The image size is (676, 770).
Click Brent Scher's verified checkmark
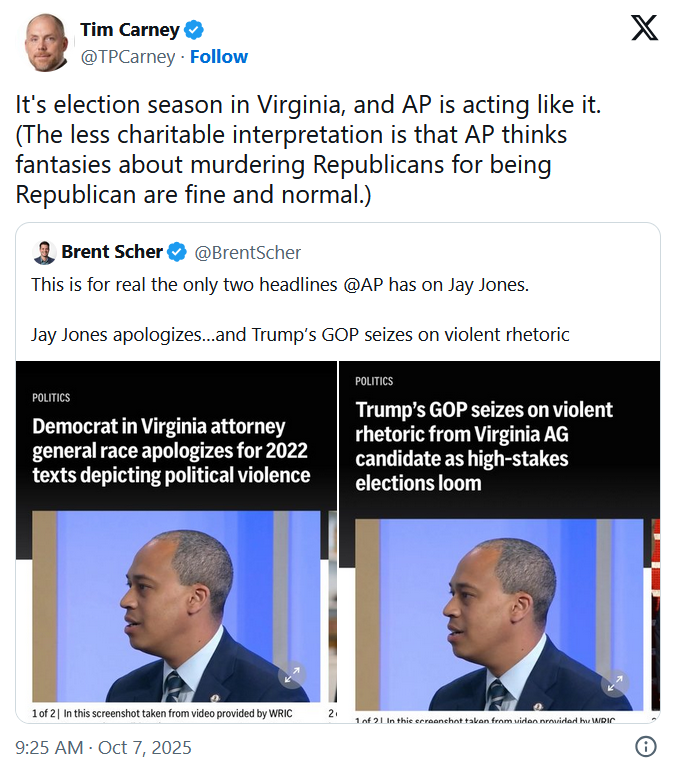[177, 252]
